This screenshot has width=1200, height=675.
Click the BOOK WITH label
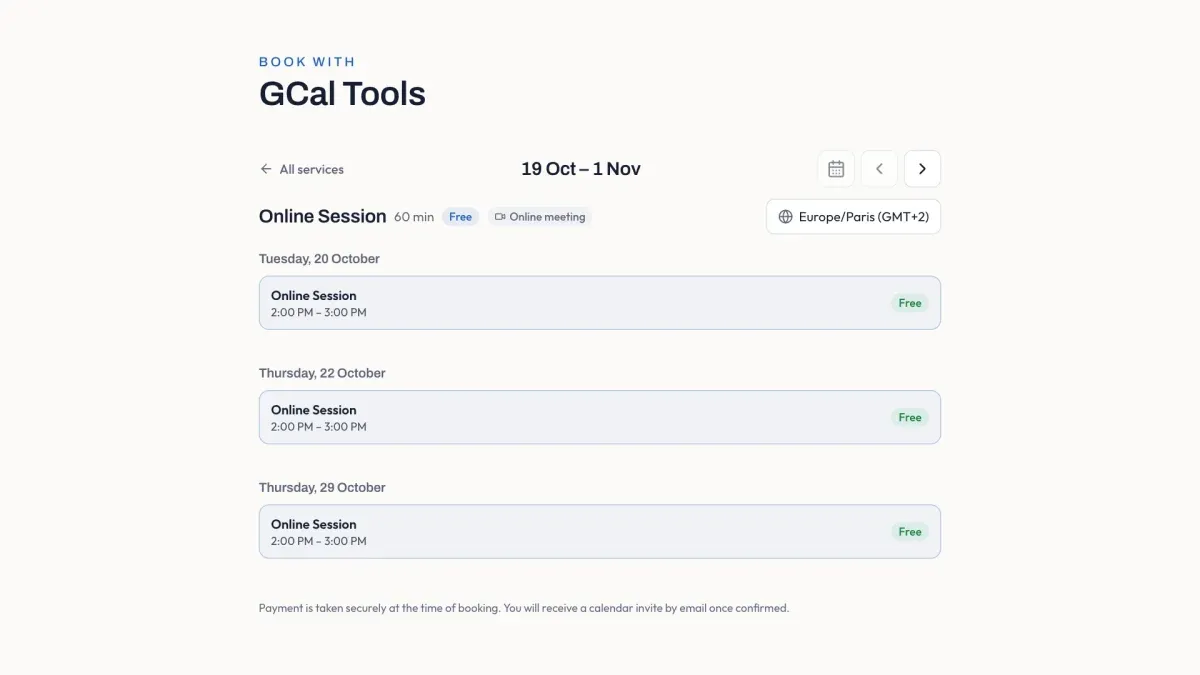click(307, 62)
